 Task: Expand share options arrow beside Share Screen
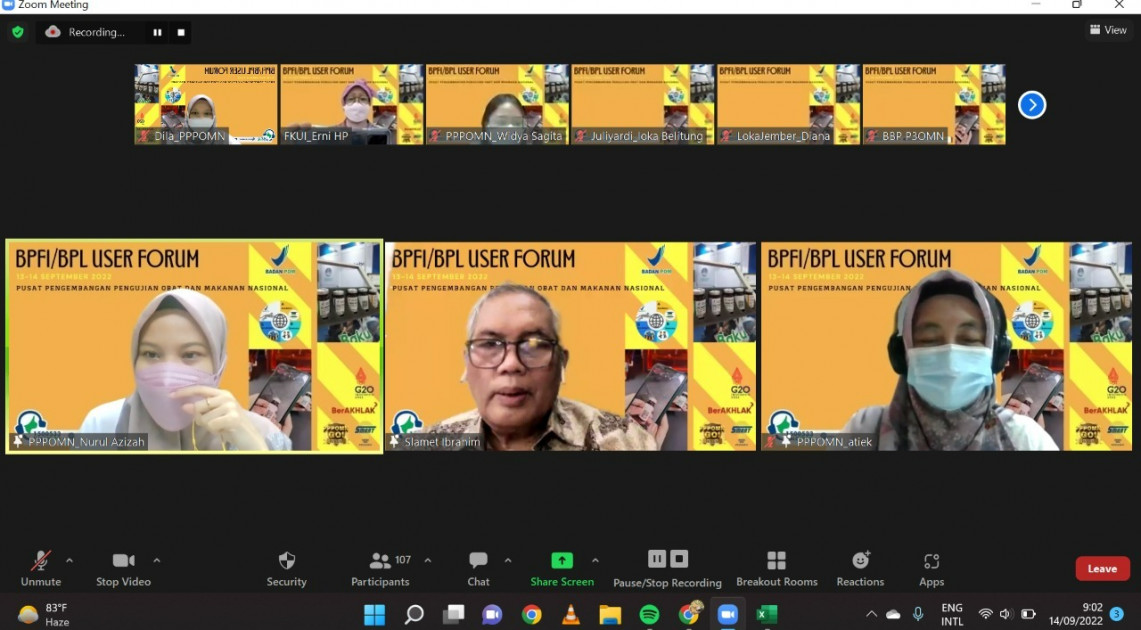pos(595,560)
